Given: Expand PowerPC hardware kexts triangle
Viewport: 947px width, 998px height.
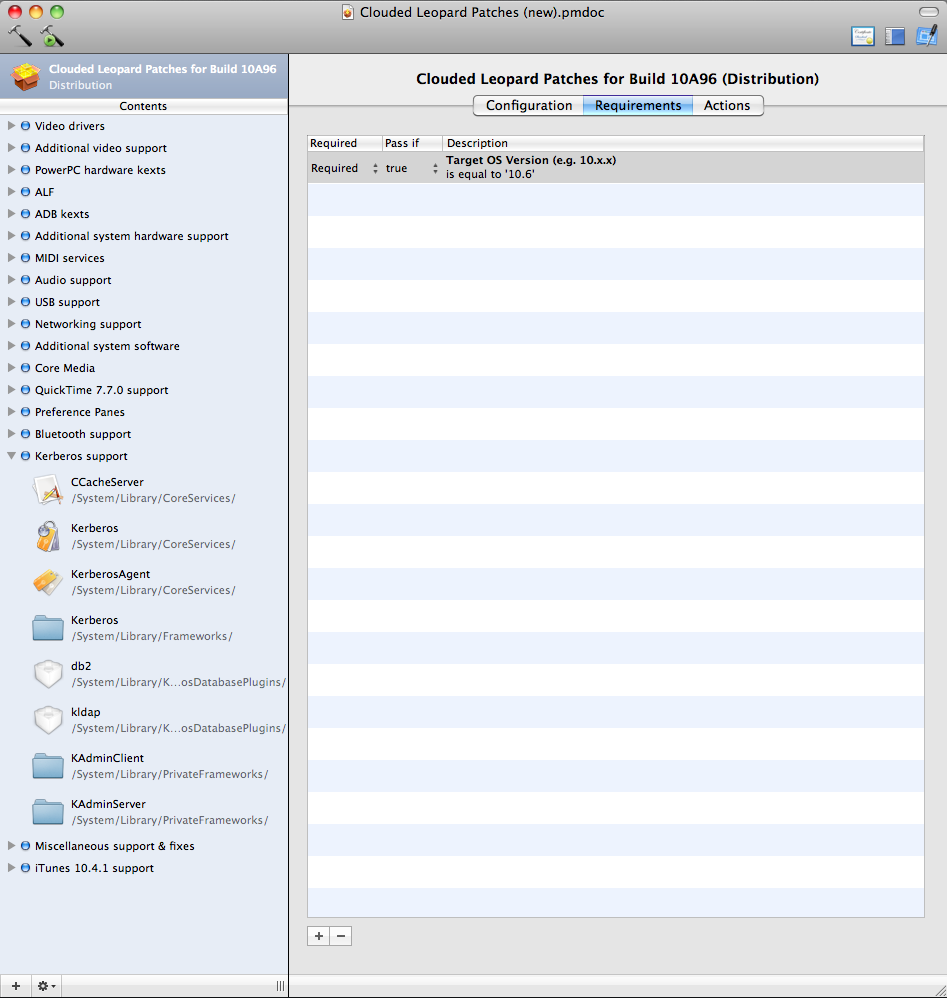Looking at the screenshot, I should (x=11, y=170).
